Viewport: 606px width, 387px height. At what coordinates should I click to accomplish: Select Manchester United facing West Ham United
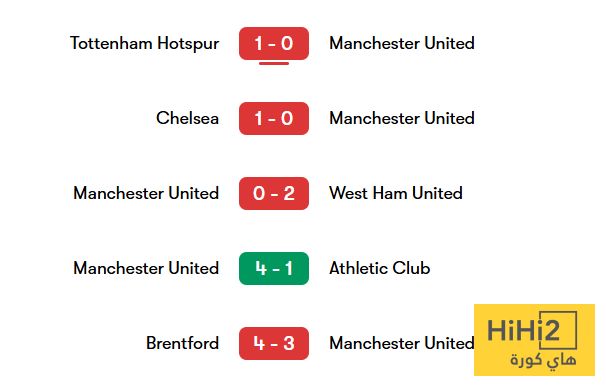[146, 193]
